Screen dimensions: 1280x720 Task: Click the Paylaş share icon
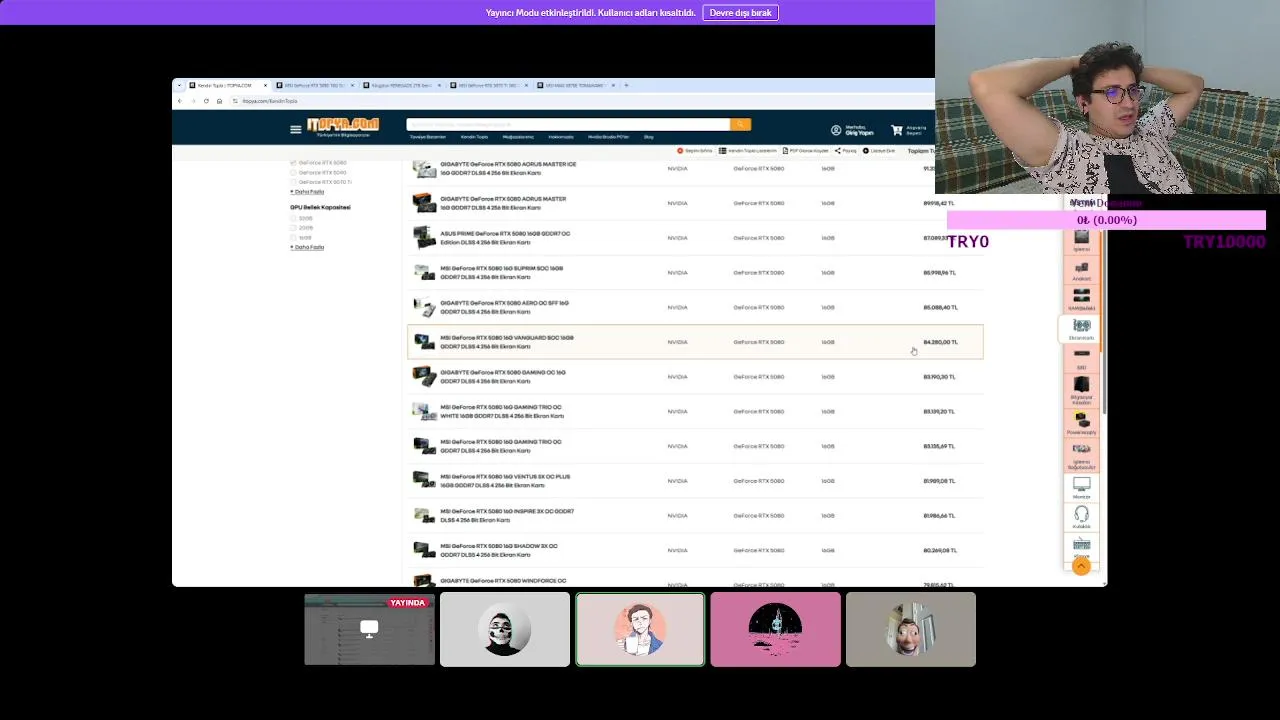pos(838,151)
